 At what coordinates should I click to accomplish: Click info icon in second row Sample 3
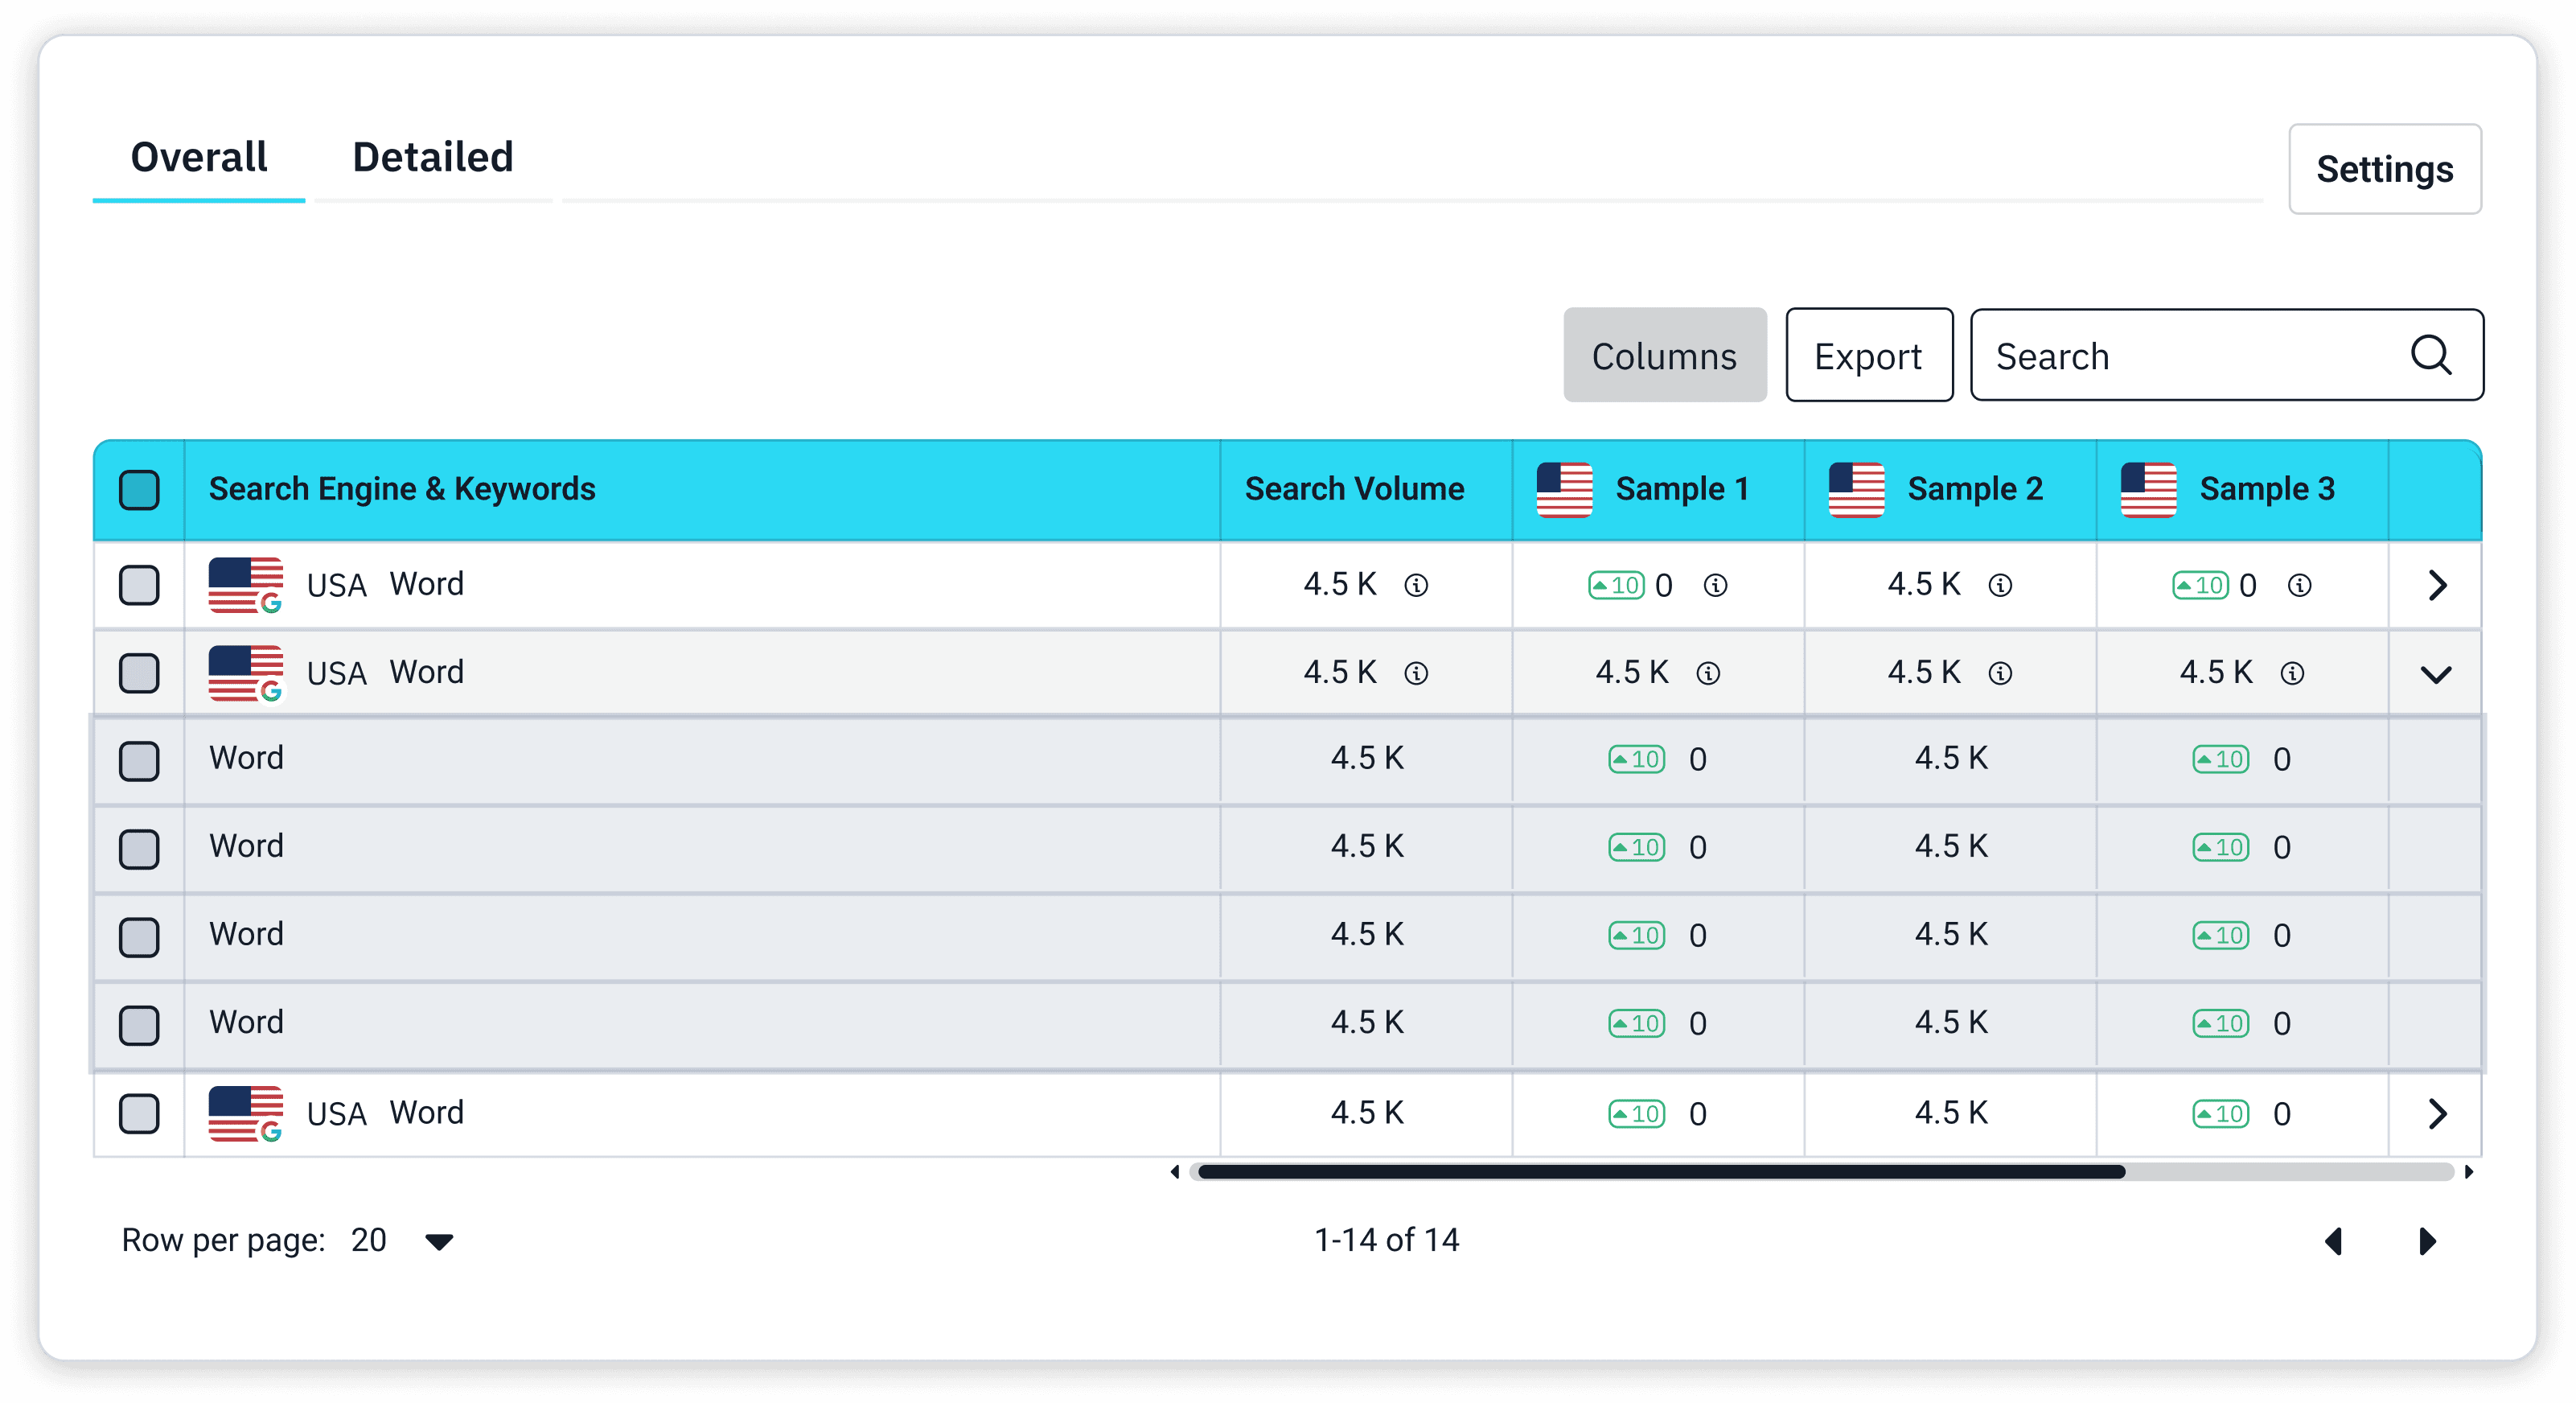point(2292,673)
